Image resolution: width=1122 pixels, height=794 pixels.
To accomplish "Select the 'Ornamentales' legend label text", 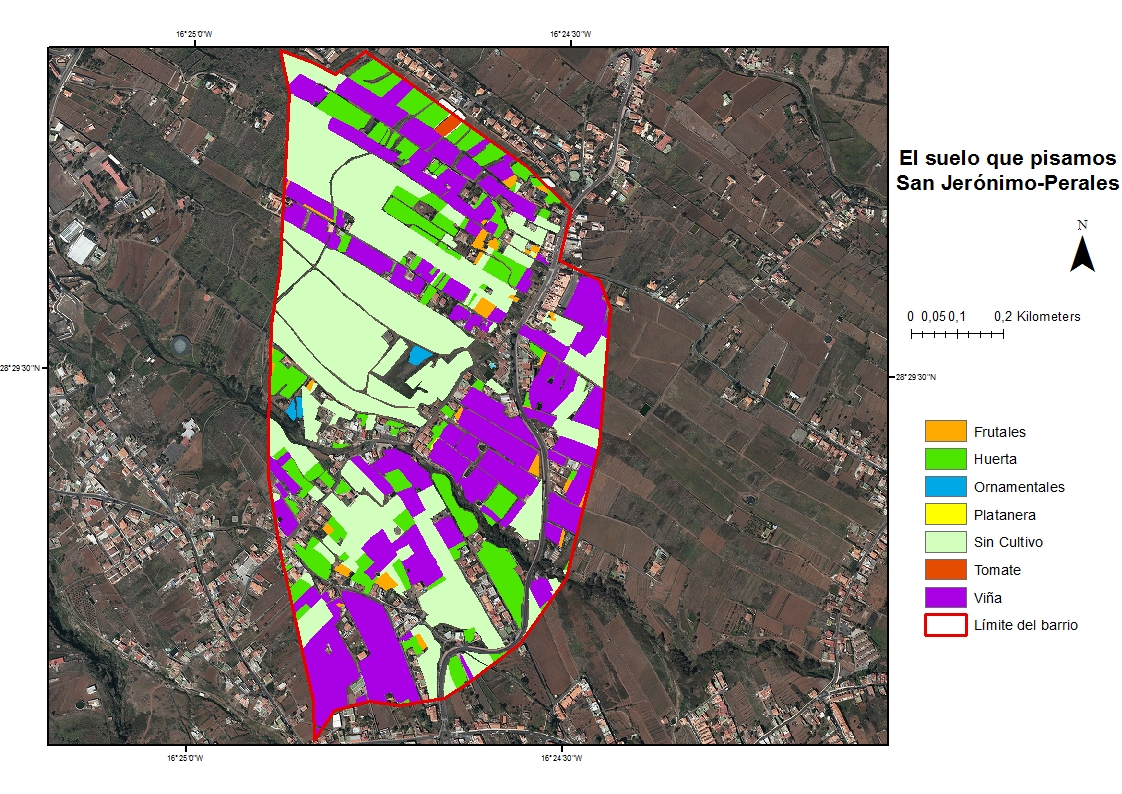I will coord(1019,488).
